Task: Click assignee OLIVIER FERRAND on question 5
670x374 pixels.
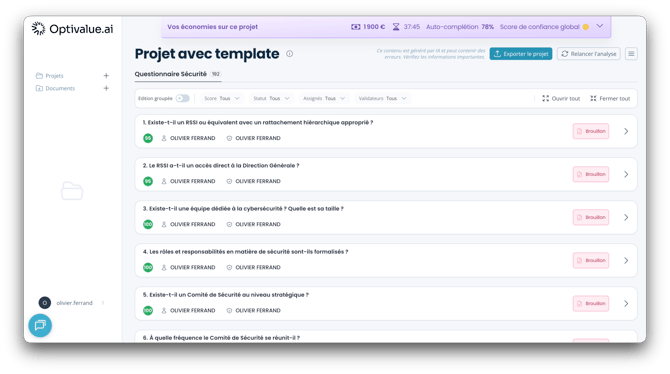Action: pos(192,311)
